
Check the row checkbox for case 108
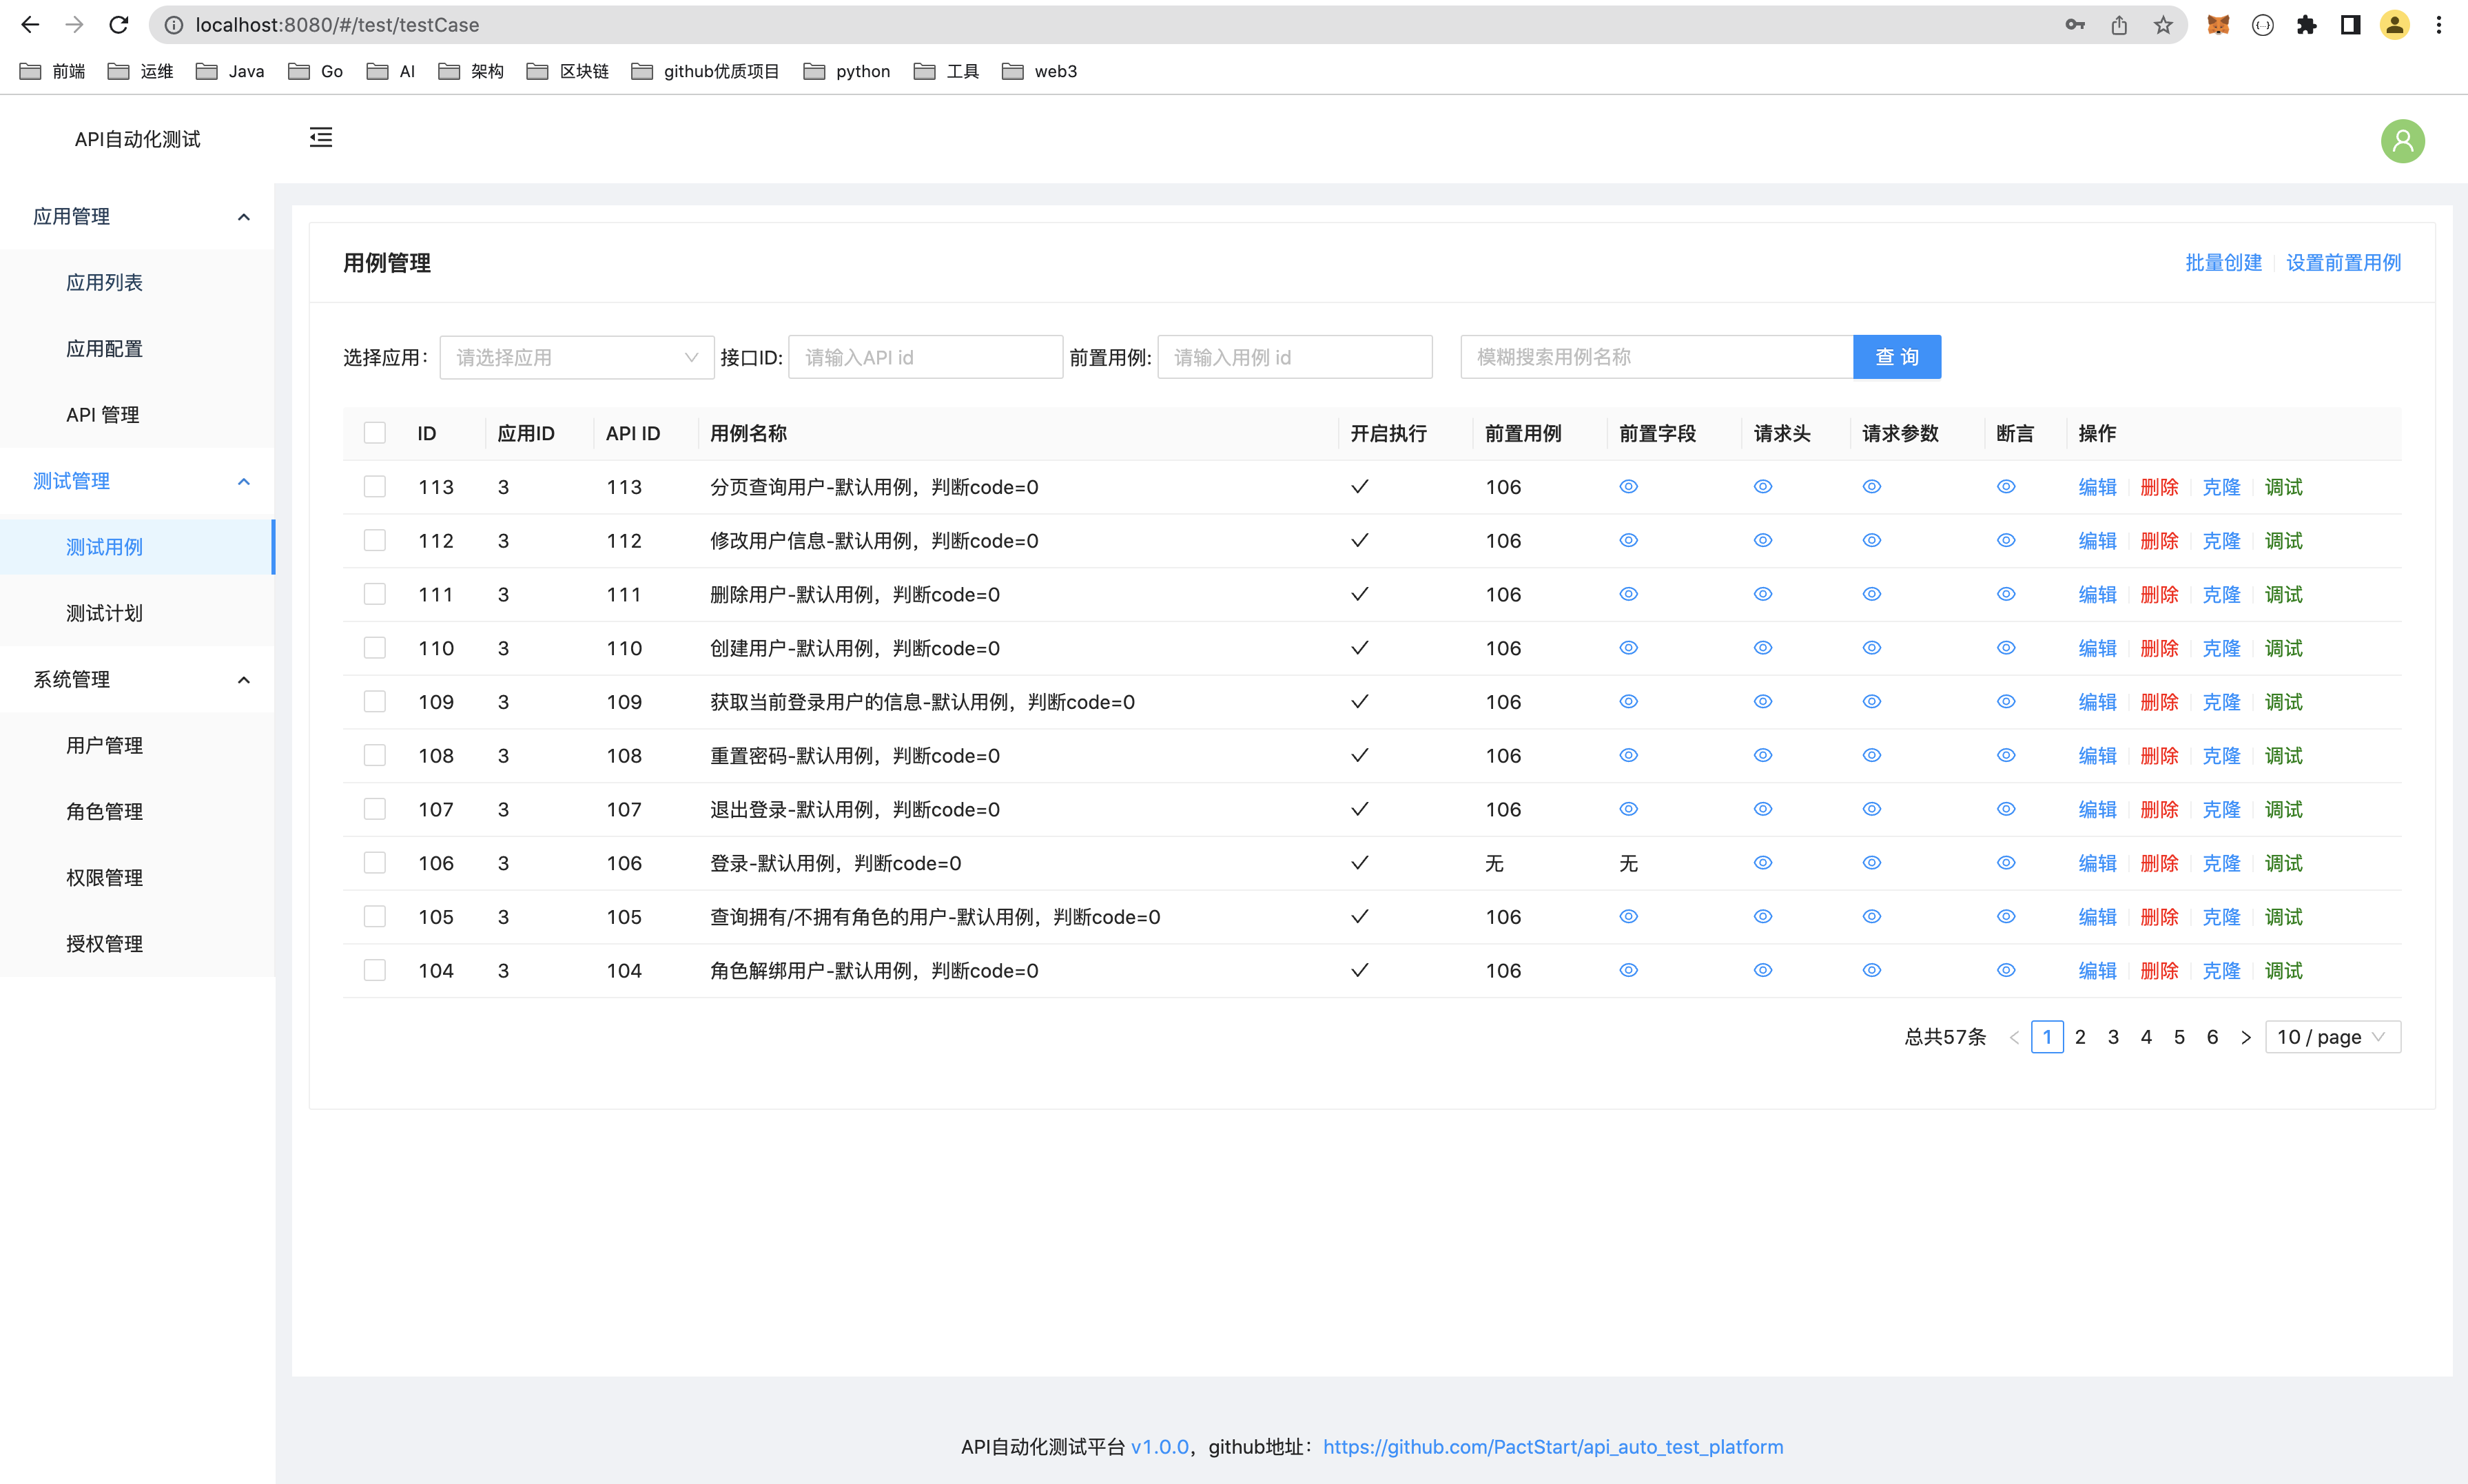tap(374, 756)
